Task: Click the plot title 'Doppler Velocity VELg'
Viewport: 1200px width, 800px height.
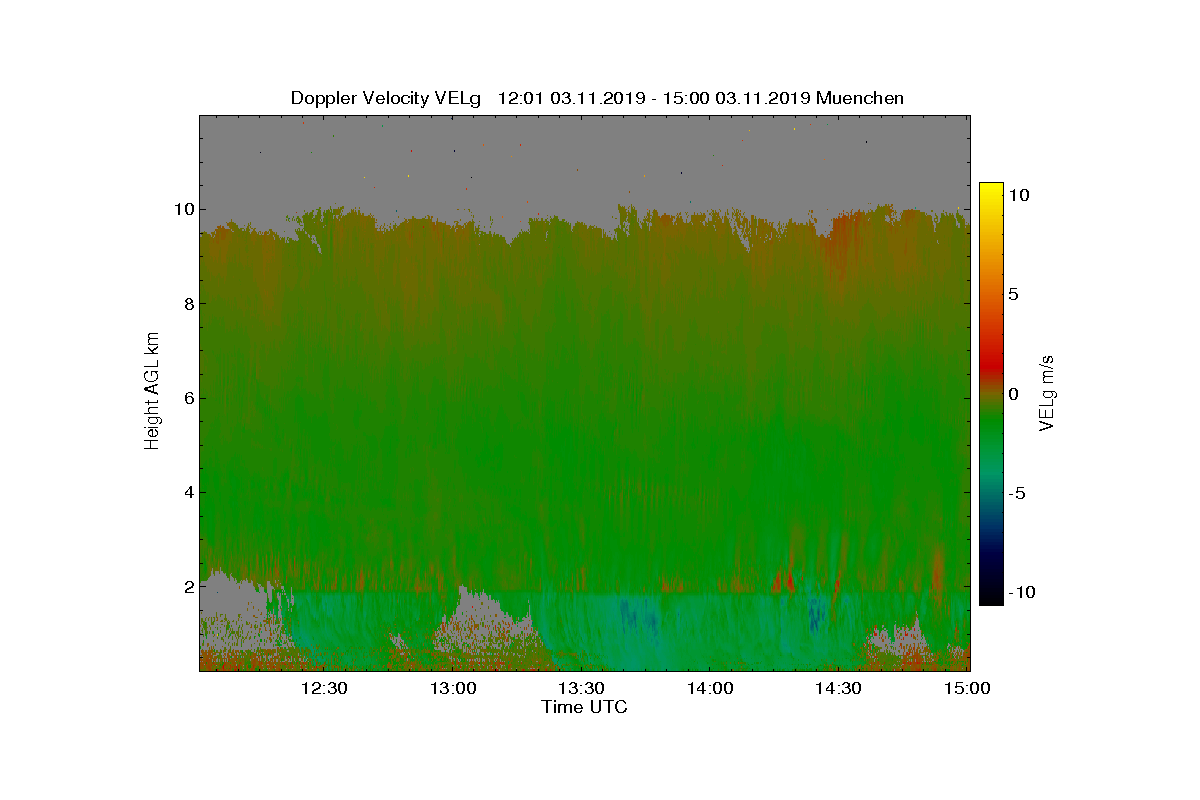Action: (386, 98)
